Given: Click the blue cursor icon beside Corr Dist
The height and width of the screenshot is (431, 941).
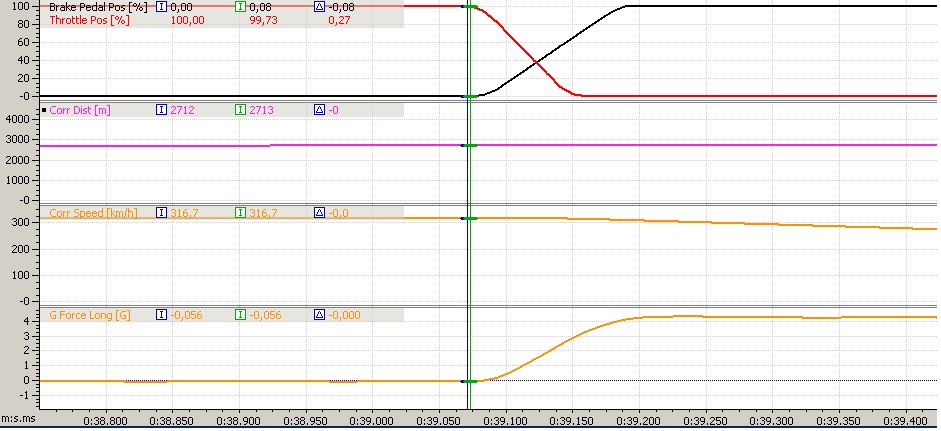Looking at the screenshot, I should click(x=161, y=109).
